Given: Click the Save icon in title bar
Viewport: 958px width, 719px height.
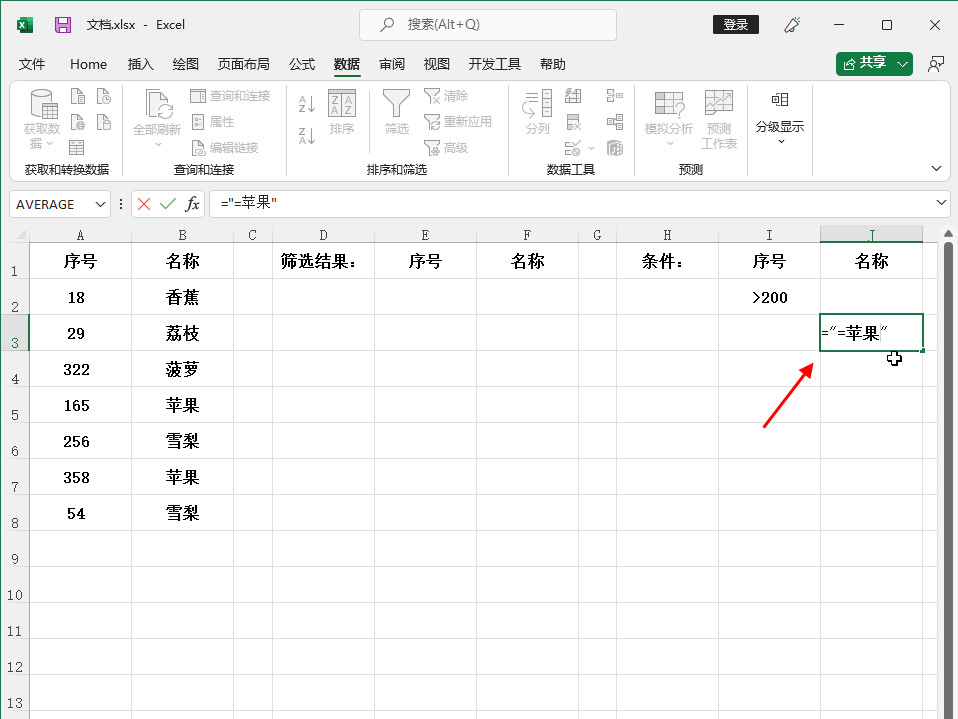Looking at the screenshot, I should 63,25.
